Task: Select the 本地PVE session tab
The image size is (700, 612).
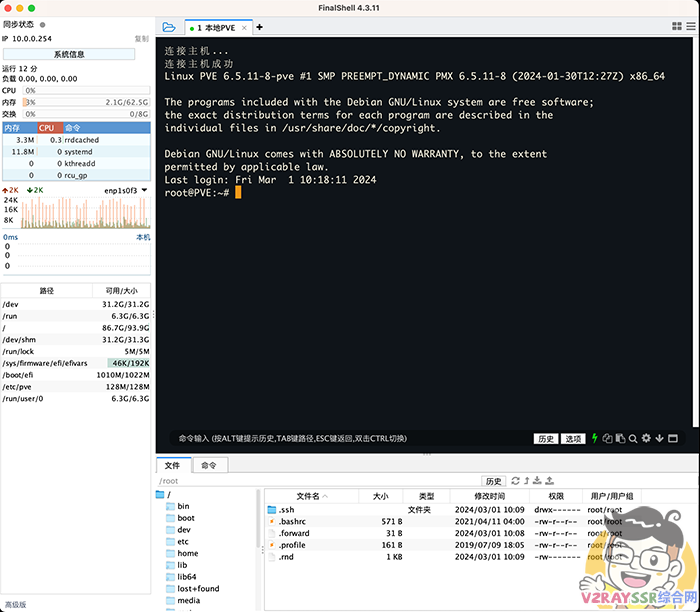Action: [x=217, y=28]
